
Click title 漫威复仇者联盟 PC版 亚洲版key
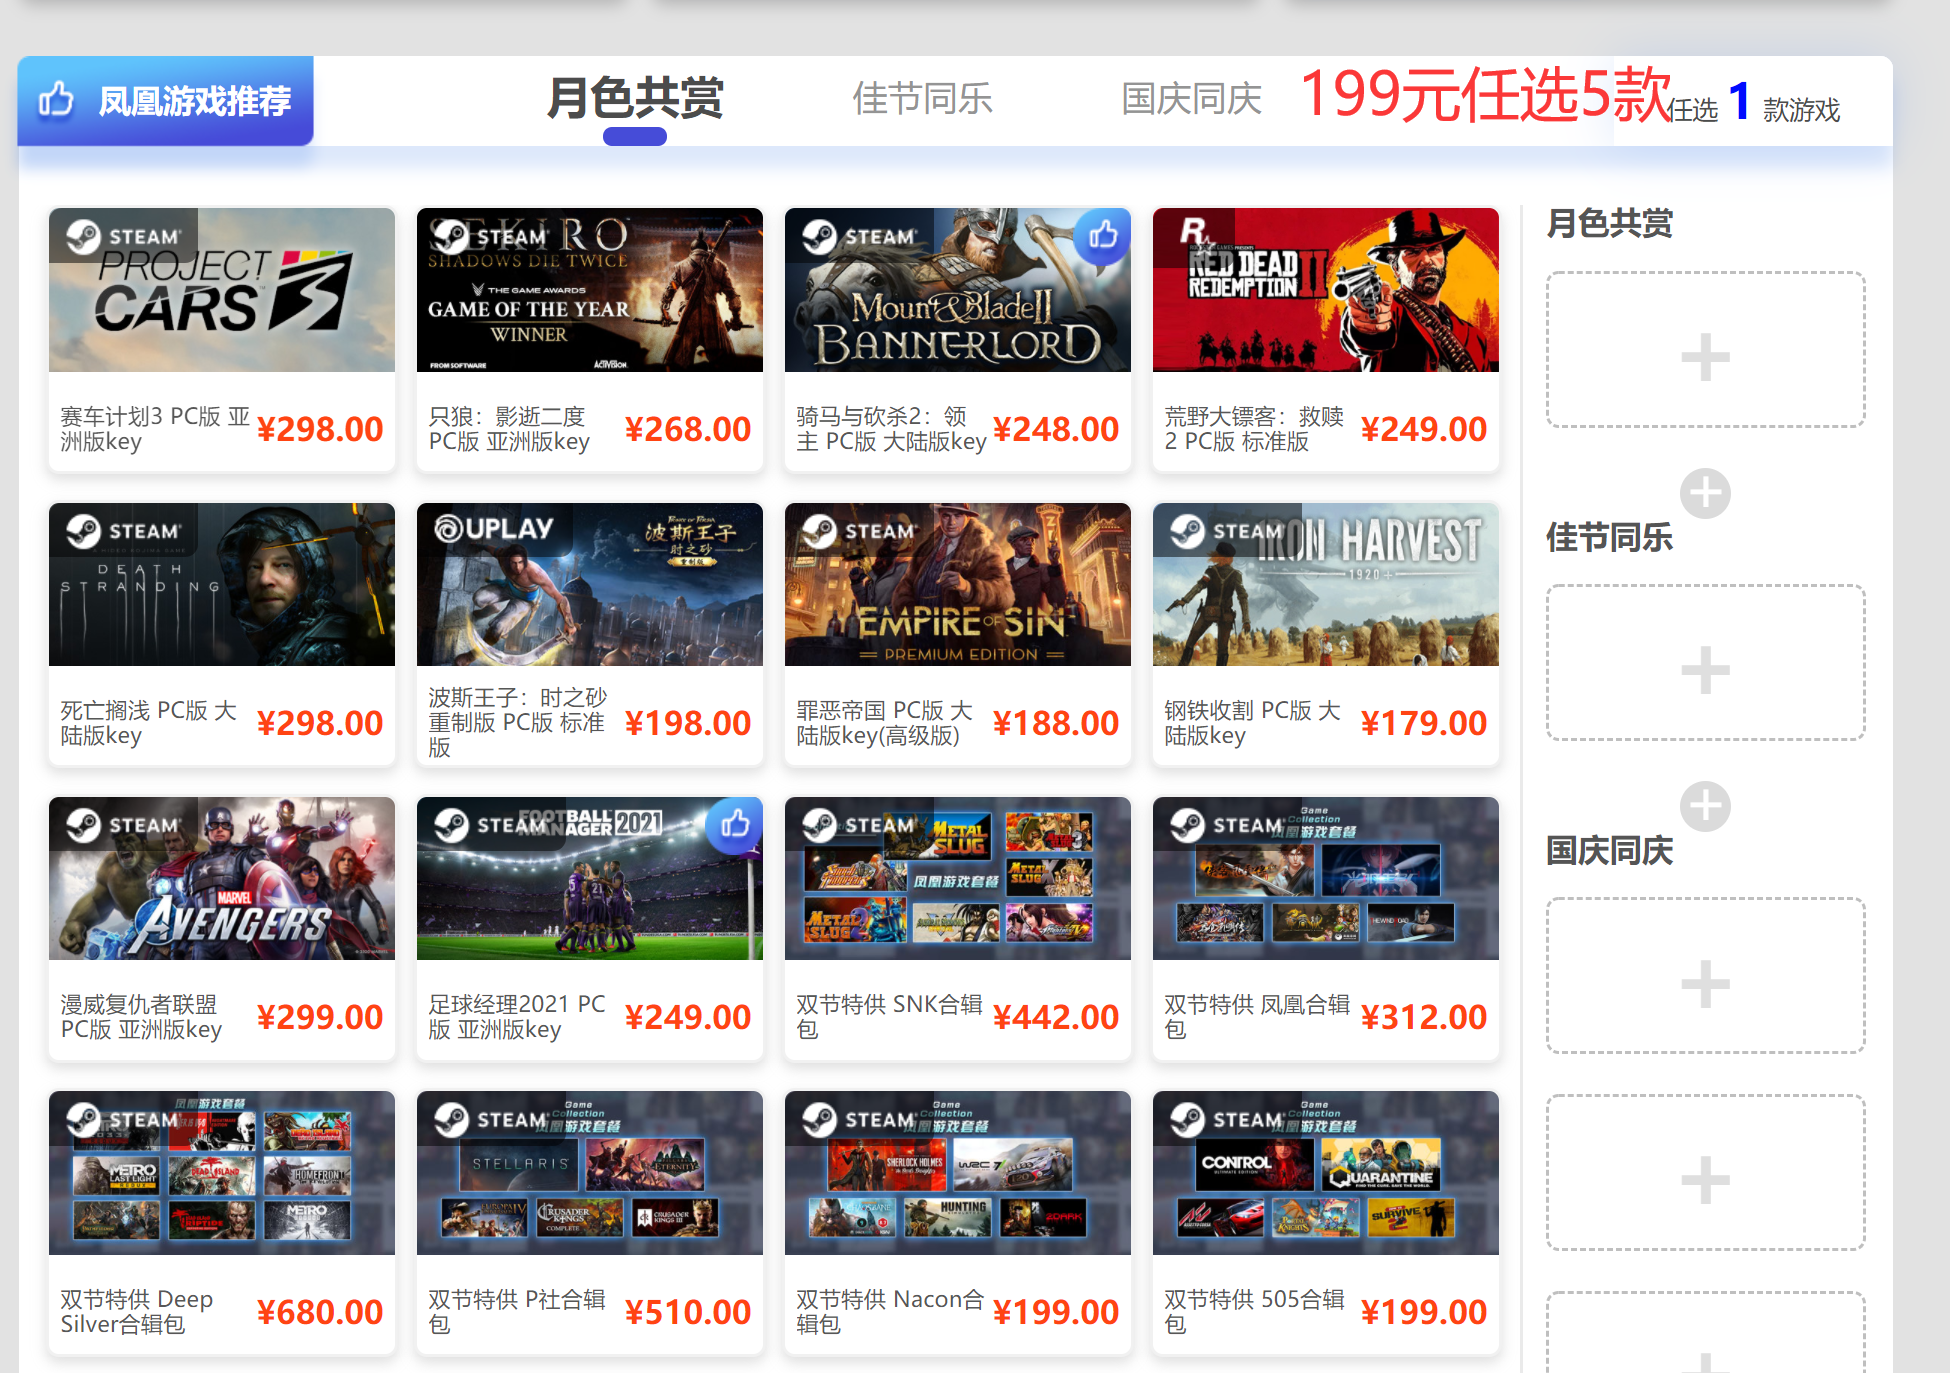[141, 1017]
